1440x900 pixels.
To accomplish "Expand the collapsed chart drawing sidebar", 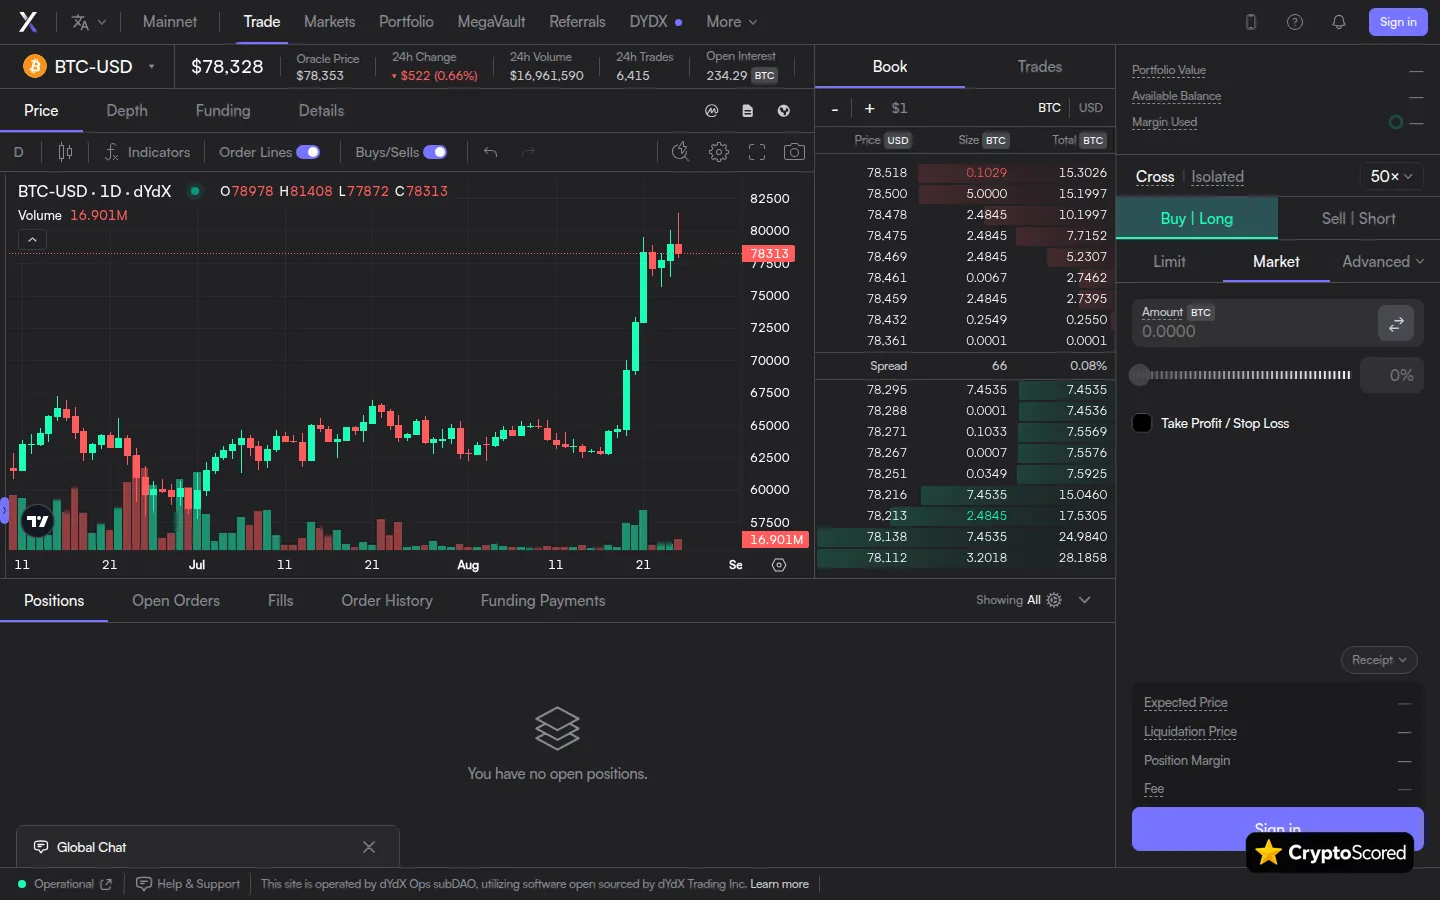I will 4,511.
